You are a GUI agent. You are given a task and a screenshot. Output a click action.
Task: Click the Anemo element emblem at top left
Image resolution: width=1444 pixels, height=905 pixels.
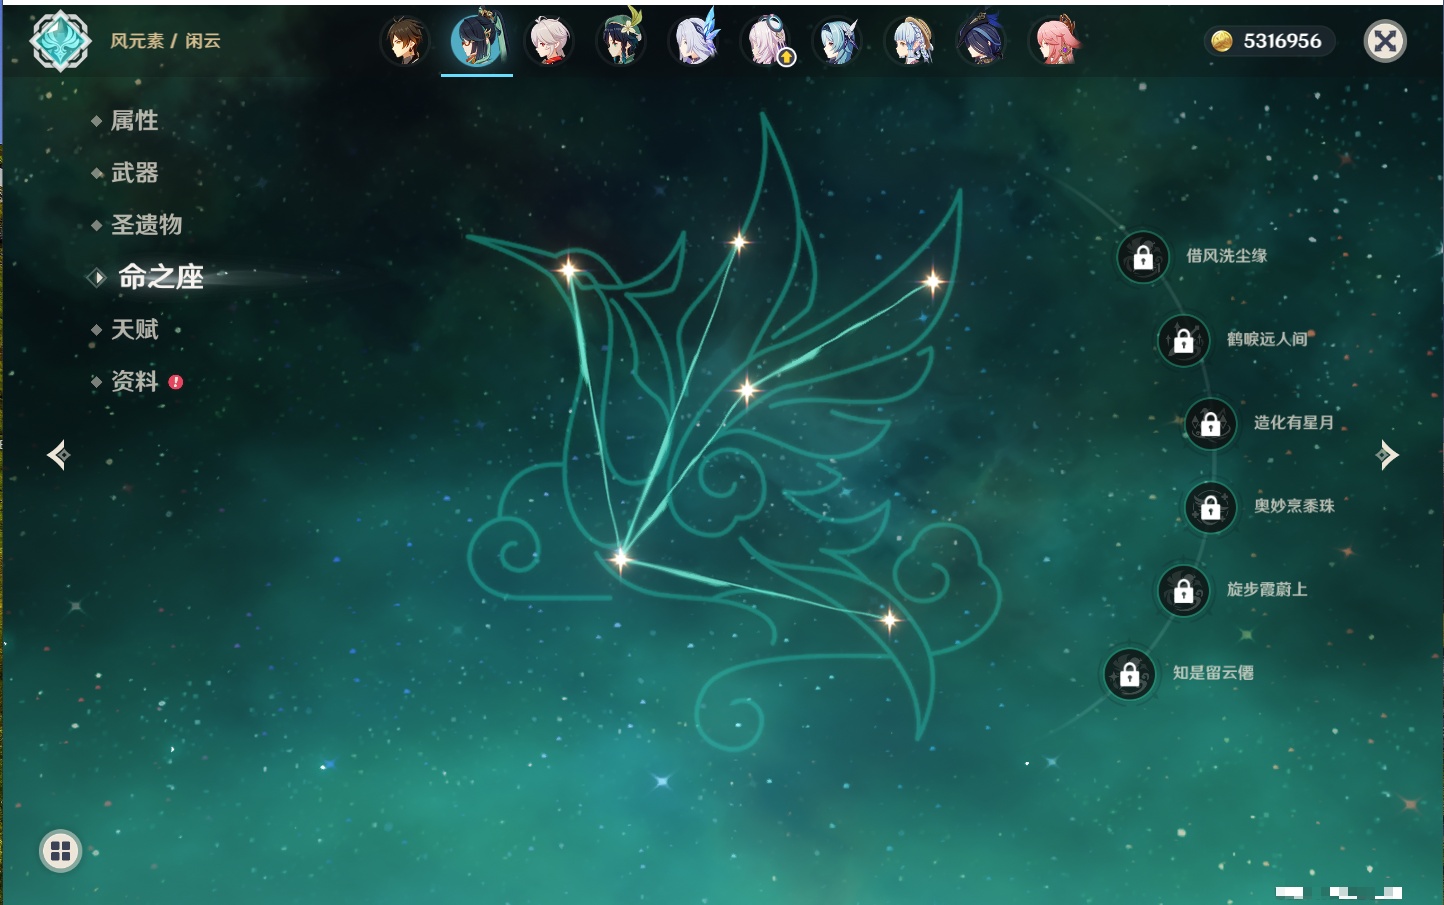[x=60, y=41]
